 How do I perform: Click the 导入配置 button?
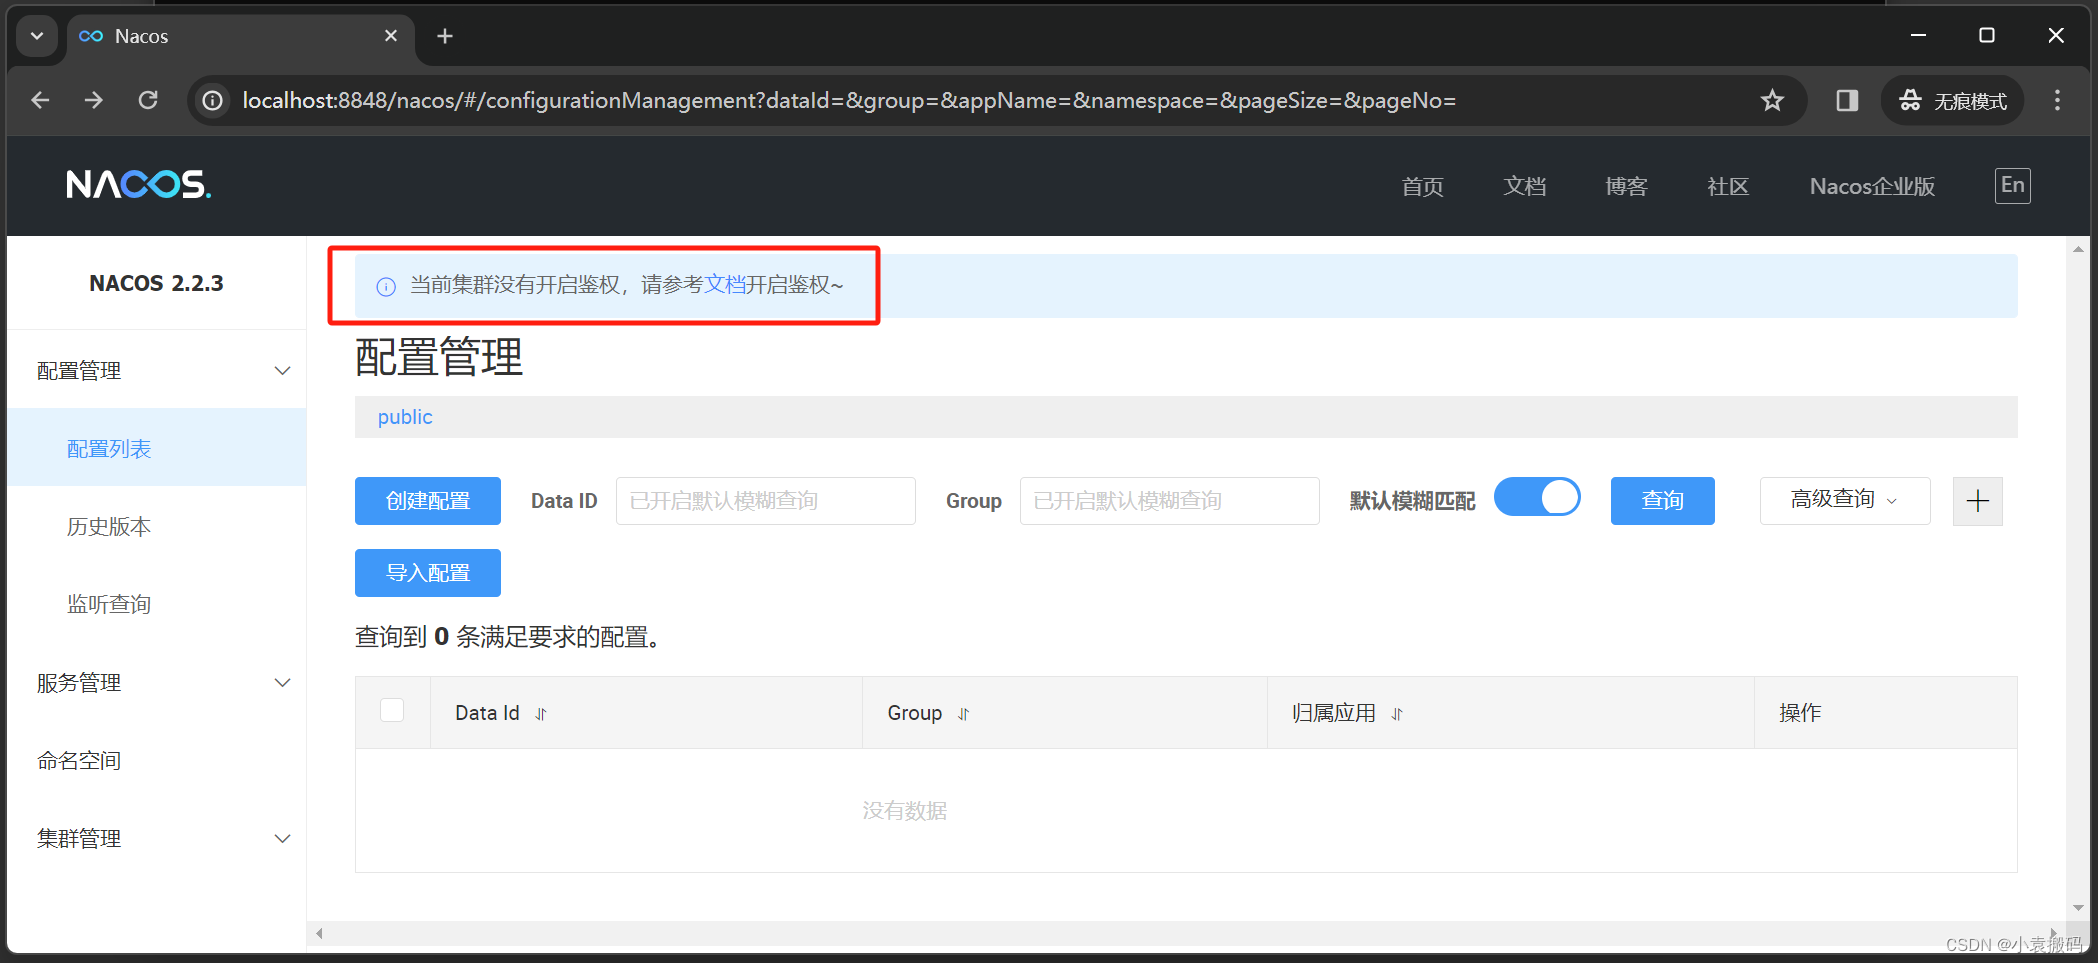[x=428, y=573]
